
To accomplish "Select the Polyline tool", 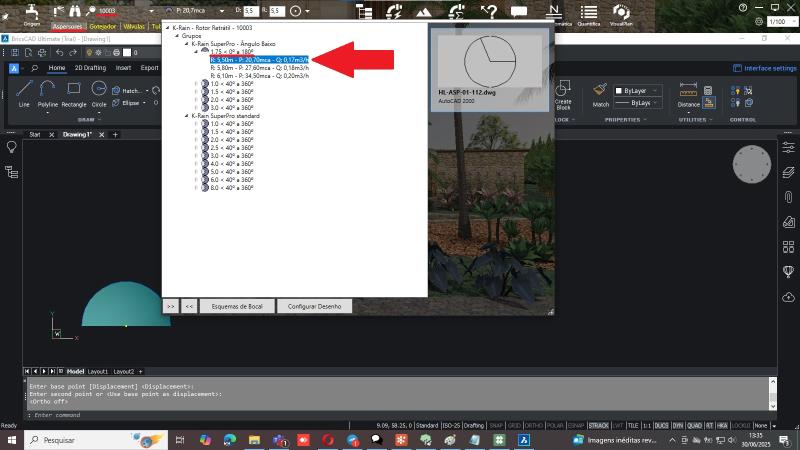I will [x=48, y=92].
